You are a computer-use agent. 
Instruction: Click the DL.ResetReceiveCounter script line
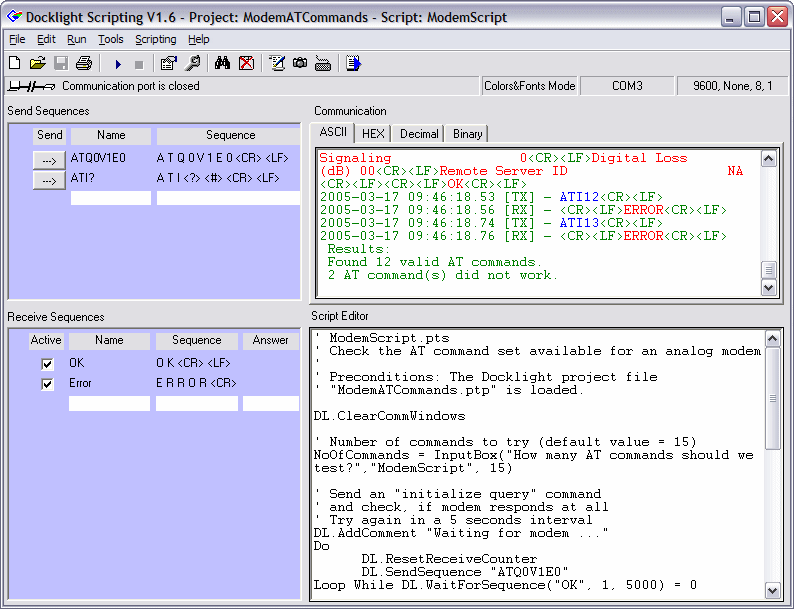(449, 559)
